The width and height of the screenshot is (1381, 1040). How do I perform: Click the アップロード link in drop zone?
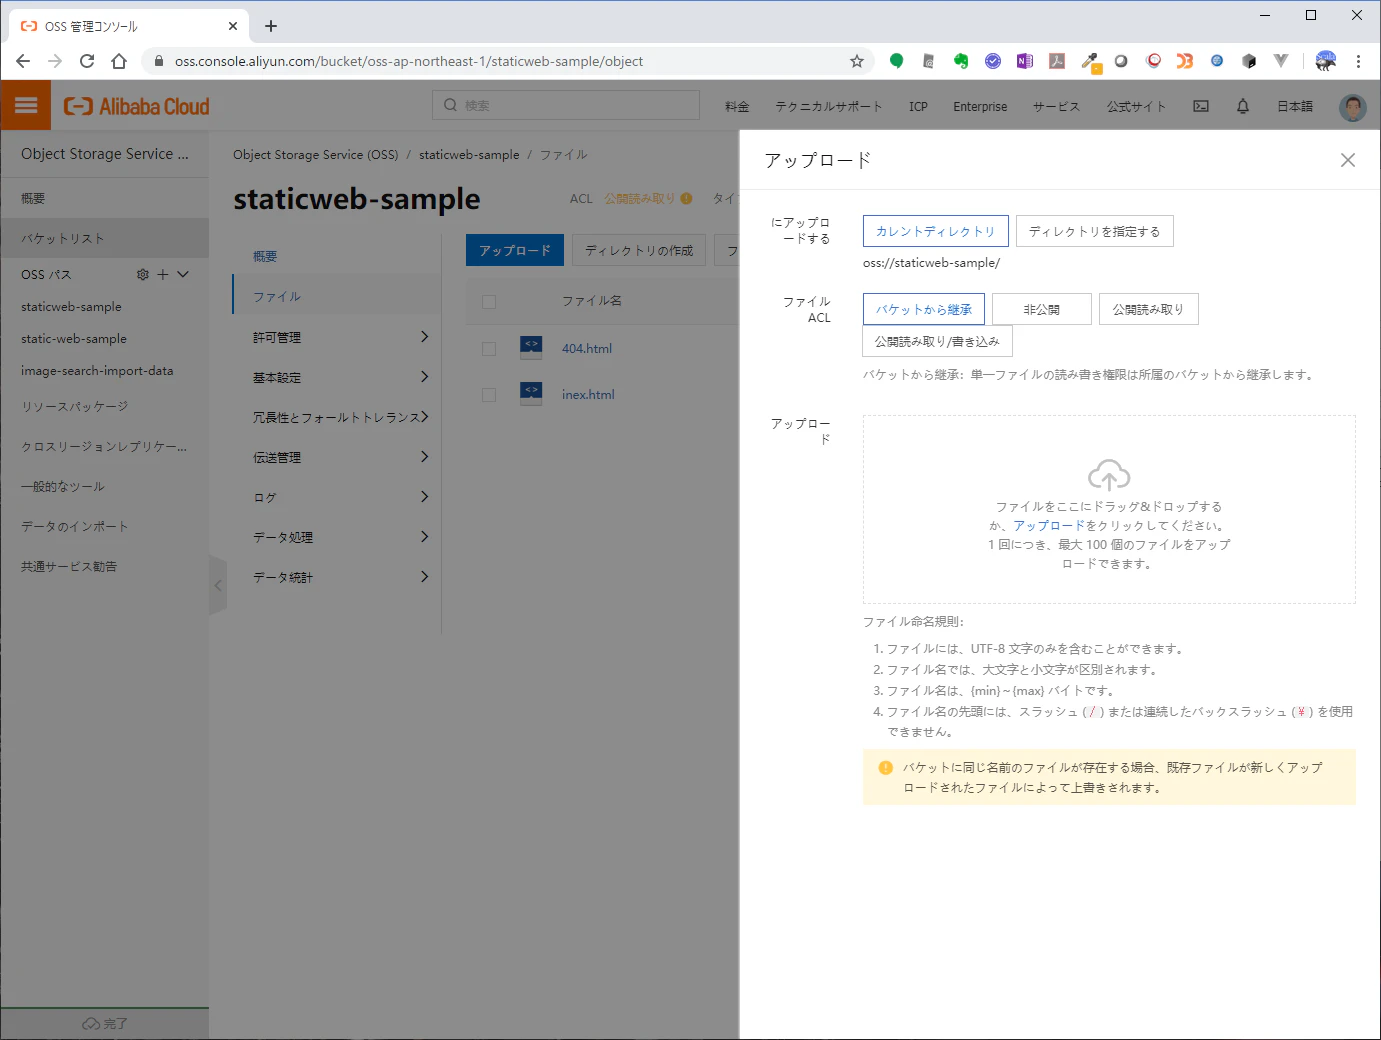pyautogui.click(x=1049, y=525)
